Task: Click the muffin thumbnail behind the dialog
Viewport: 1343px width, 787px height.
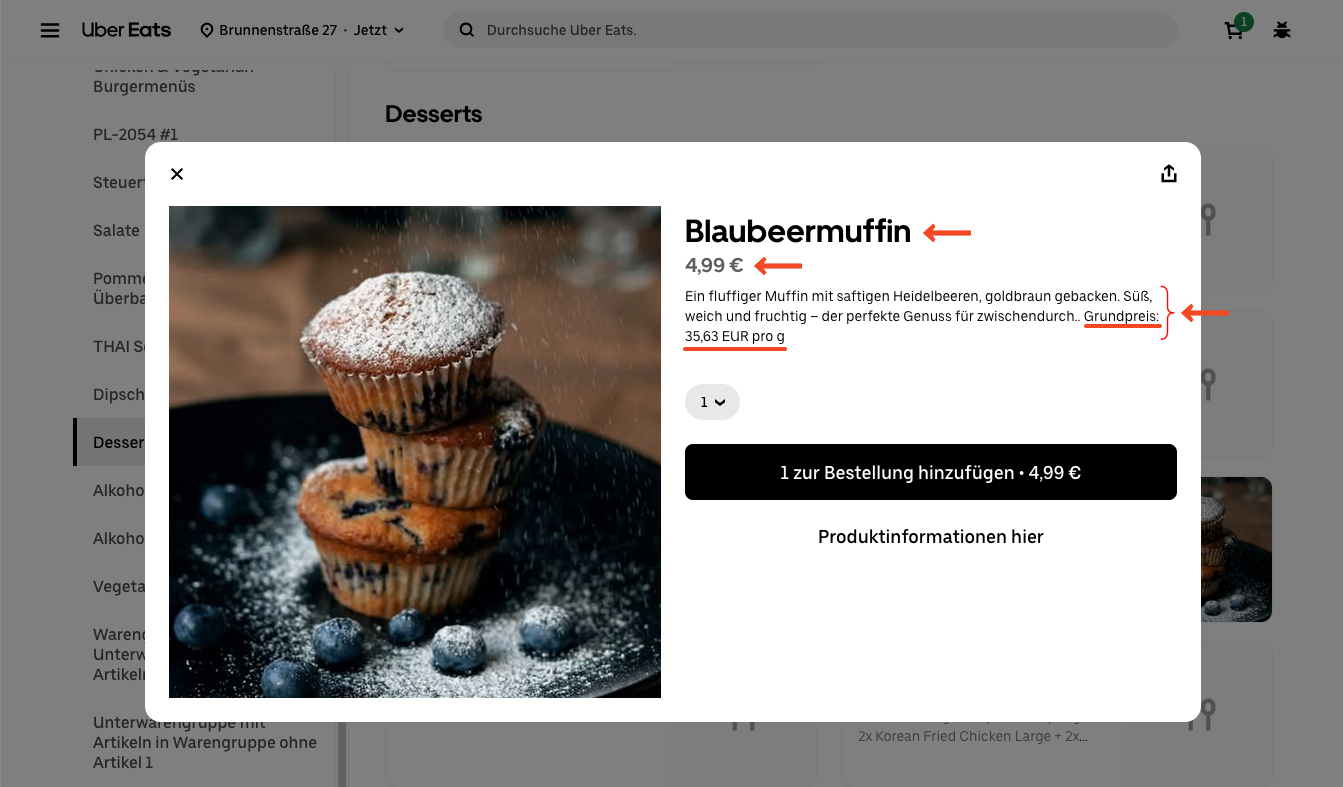Action: tap(1236, 549)
